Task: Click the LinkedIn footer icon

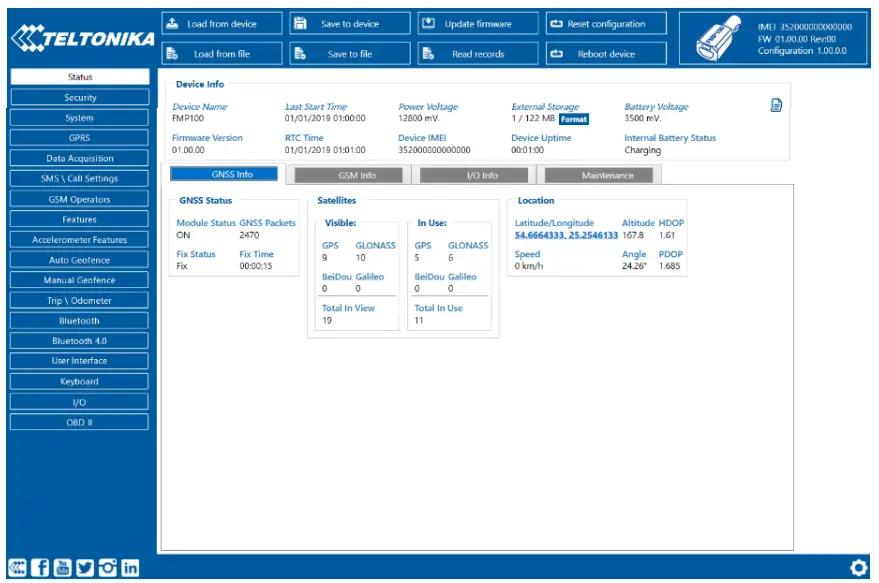Action: (129, 565)
